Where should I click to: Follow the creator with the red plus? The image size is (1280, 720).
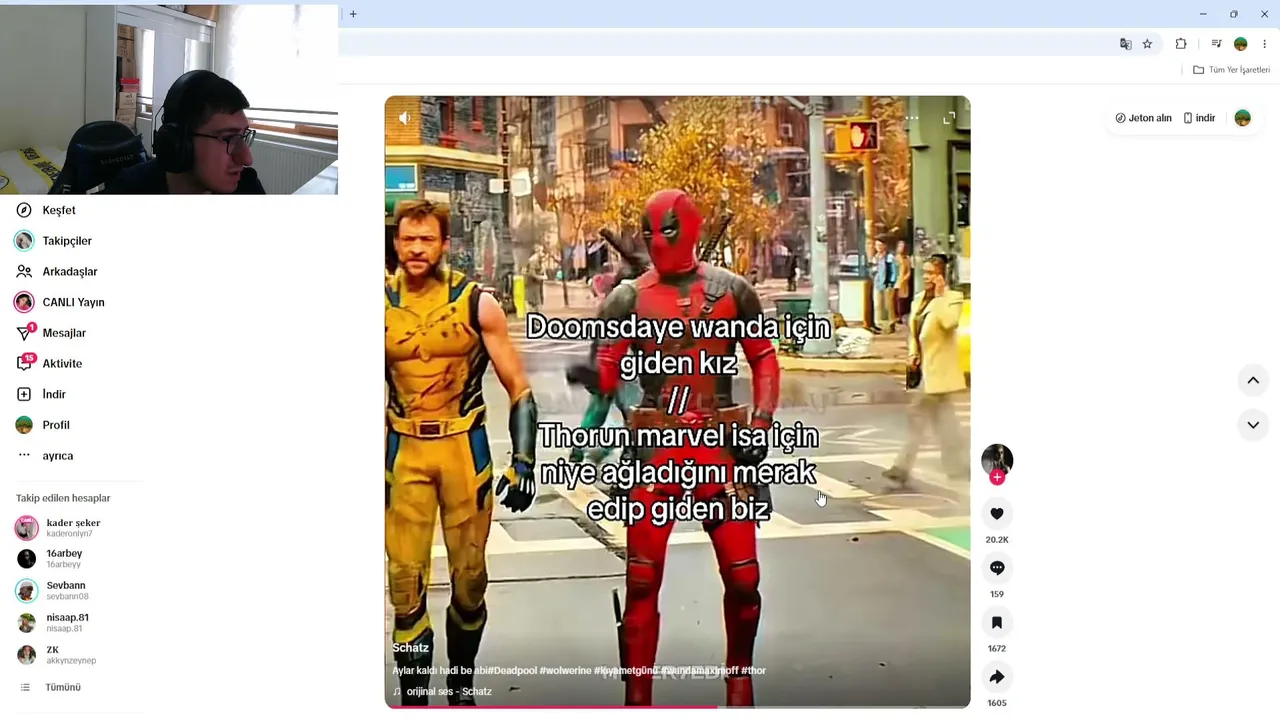997,478
